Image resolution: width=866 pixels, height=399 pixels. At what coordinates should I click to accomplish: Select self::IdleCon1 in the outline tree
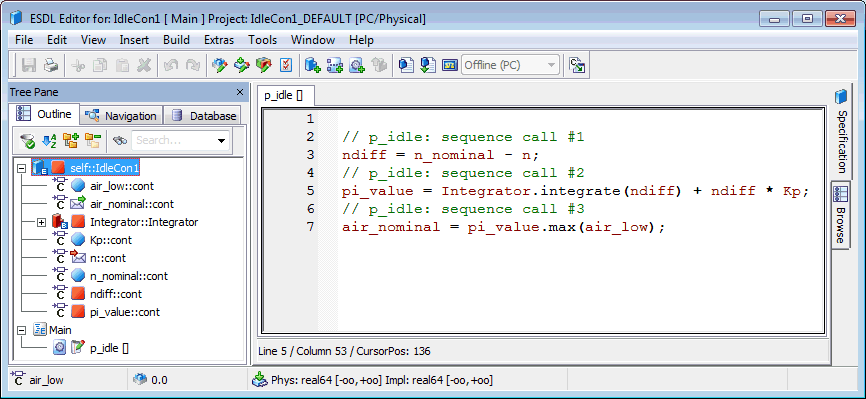[x=104, y=168]
